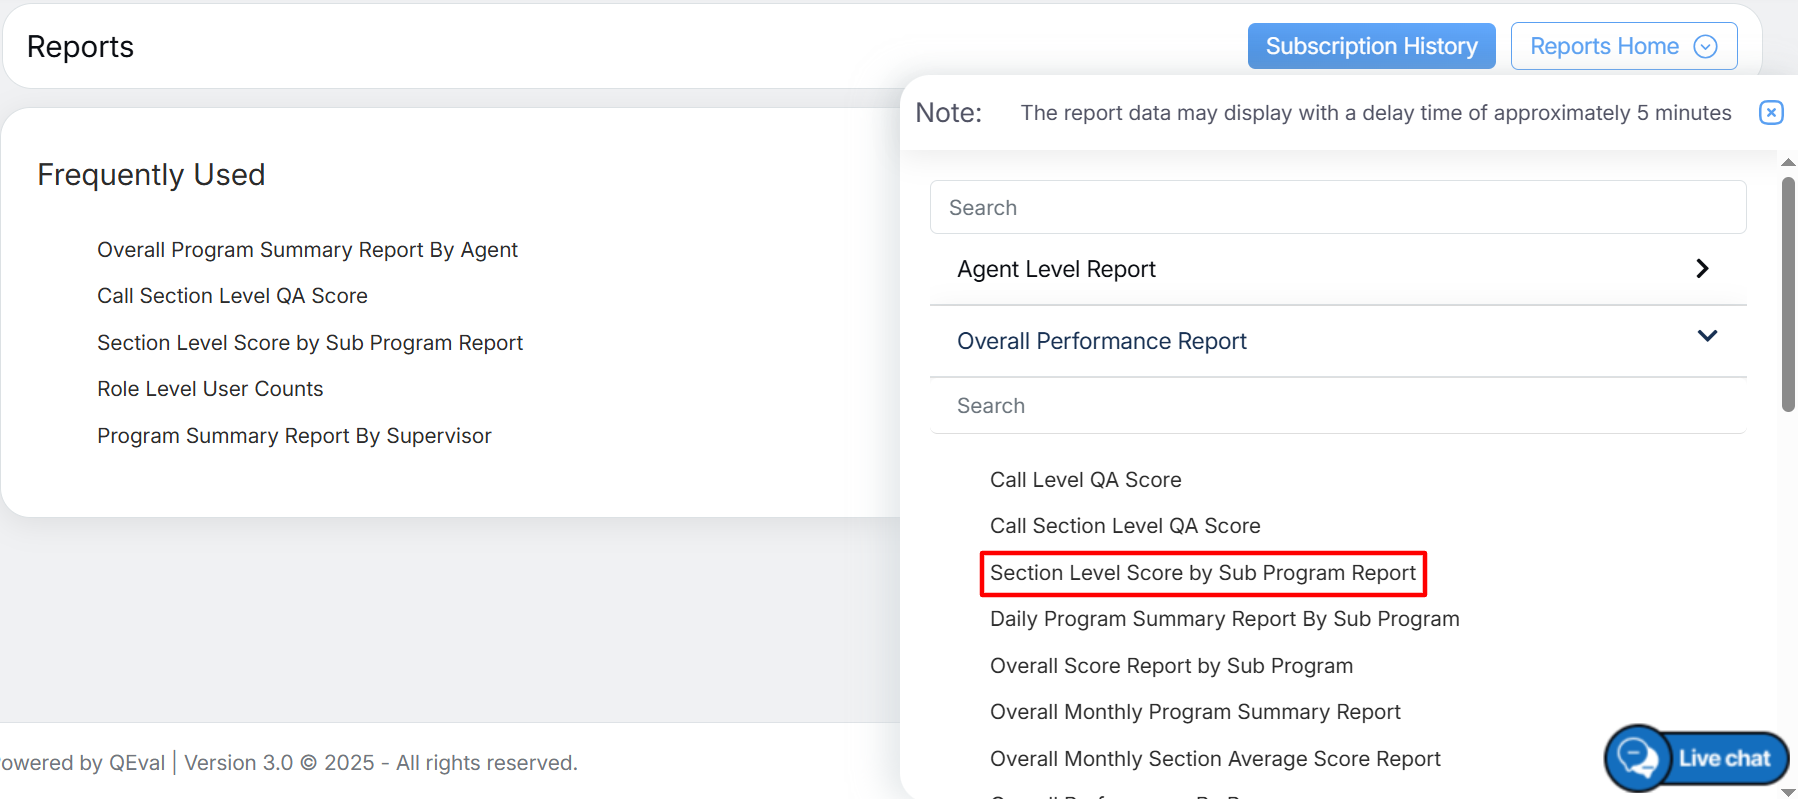Click the panel's vertical scrollbar thumb
The width and height of the screenshot is (1798, 799).
(1788, 294)
